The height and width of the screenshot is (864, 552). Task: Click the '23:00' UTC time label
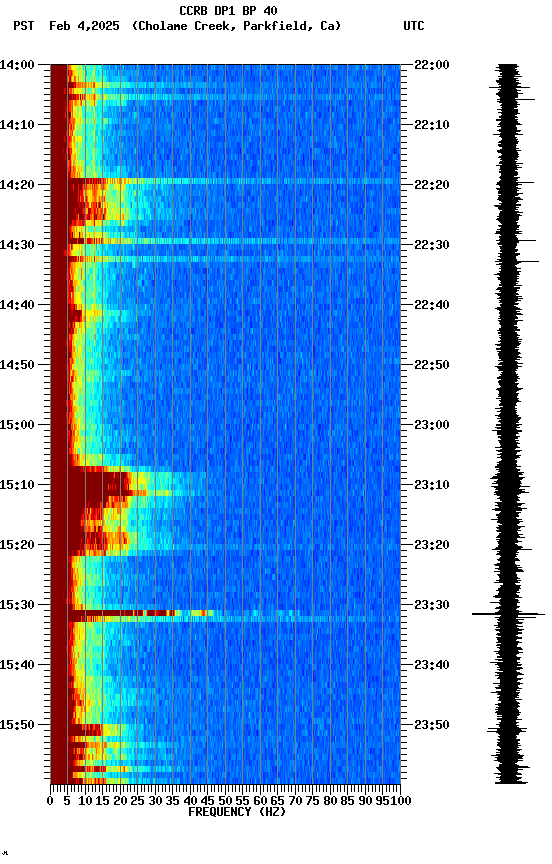[432, 425]
